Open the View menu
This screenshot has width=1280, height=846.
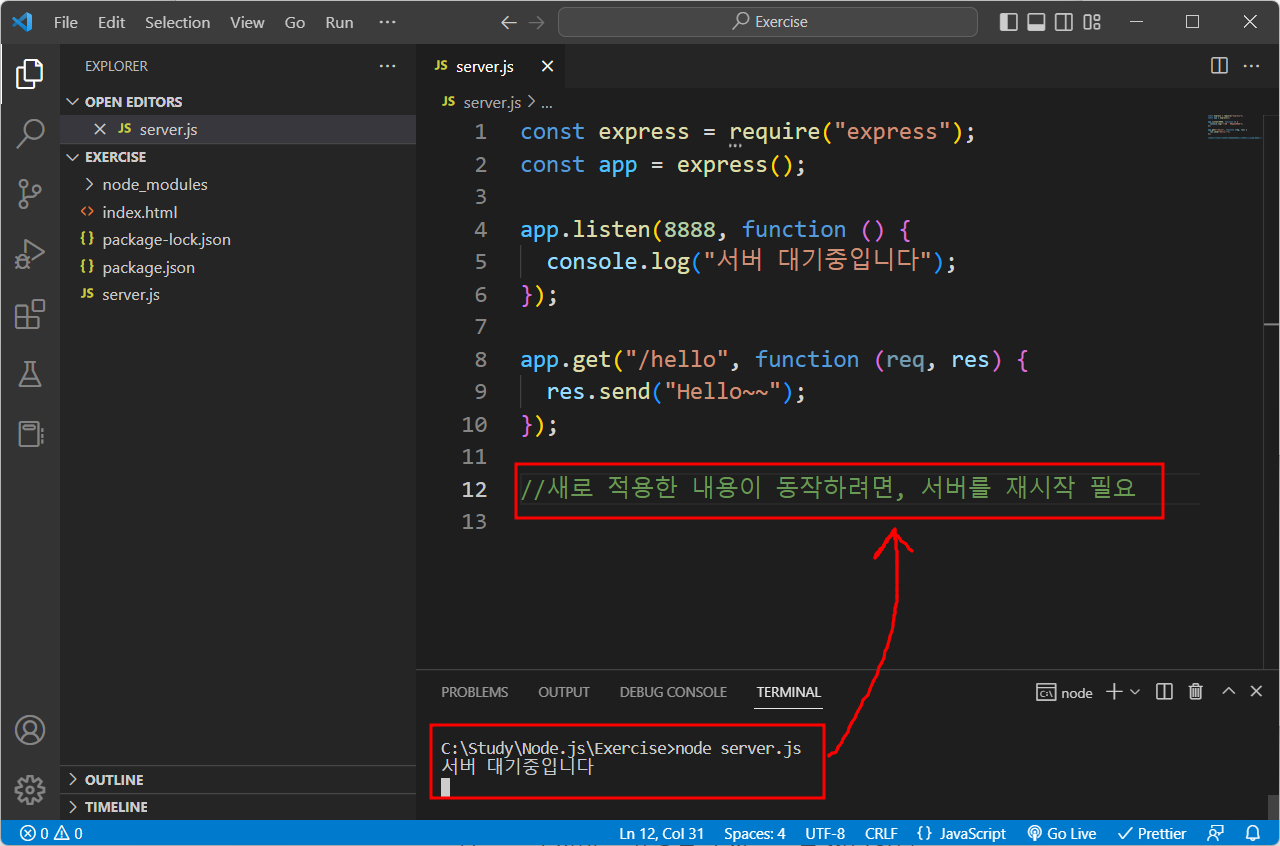(247, 22)
